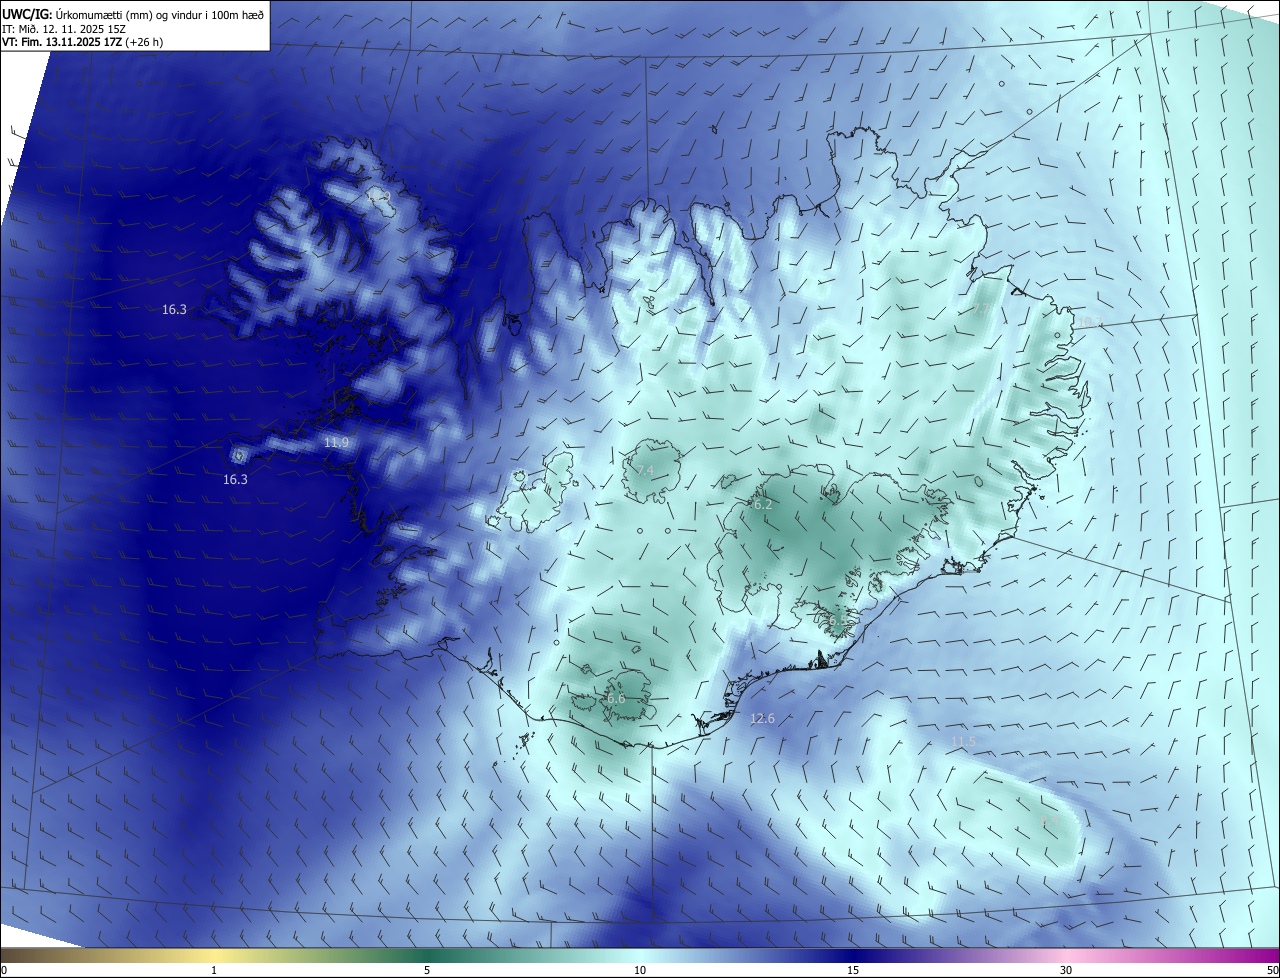Image resolution: width=1280 pixels, height=978 pixels.
Task: Click the colour scale tick labelled 1
Action: click(x=214, y=970)
